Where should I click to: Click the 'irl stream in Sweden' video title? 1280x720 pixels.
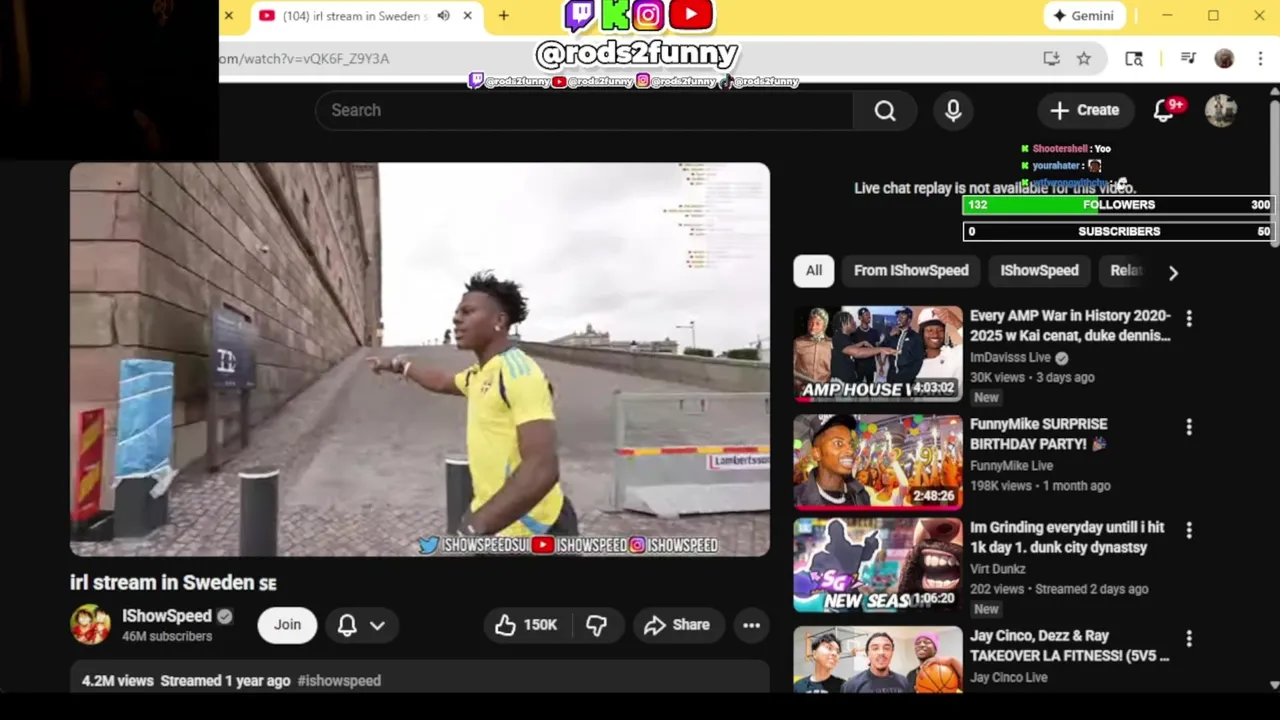173,583
